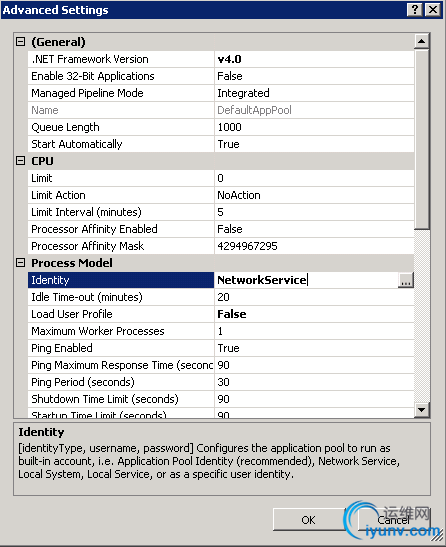
Task: Collapse the Process Model section
Action: 21,263
